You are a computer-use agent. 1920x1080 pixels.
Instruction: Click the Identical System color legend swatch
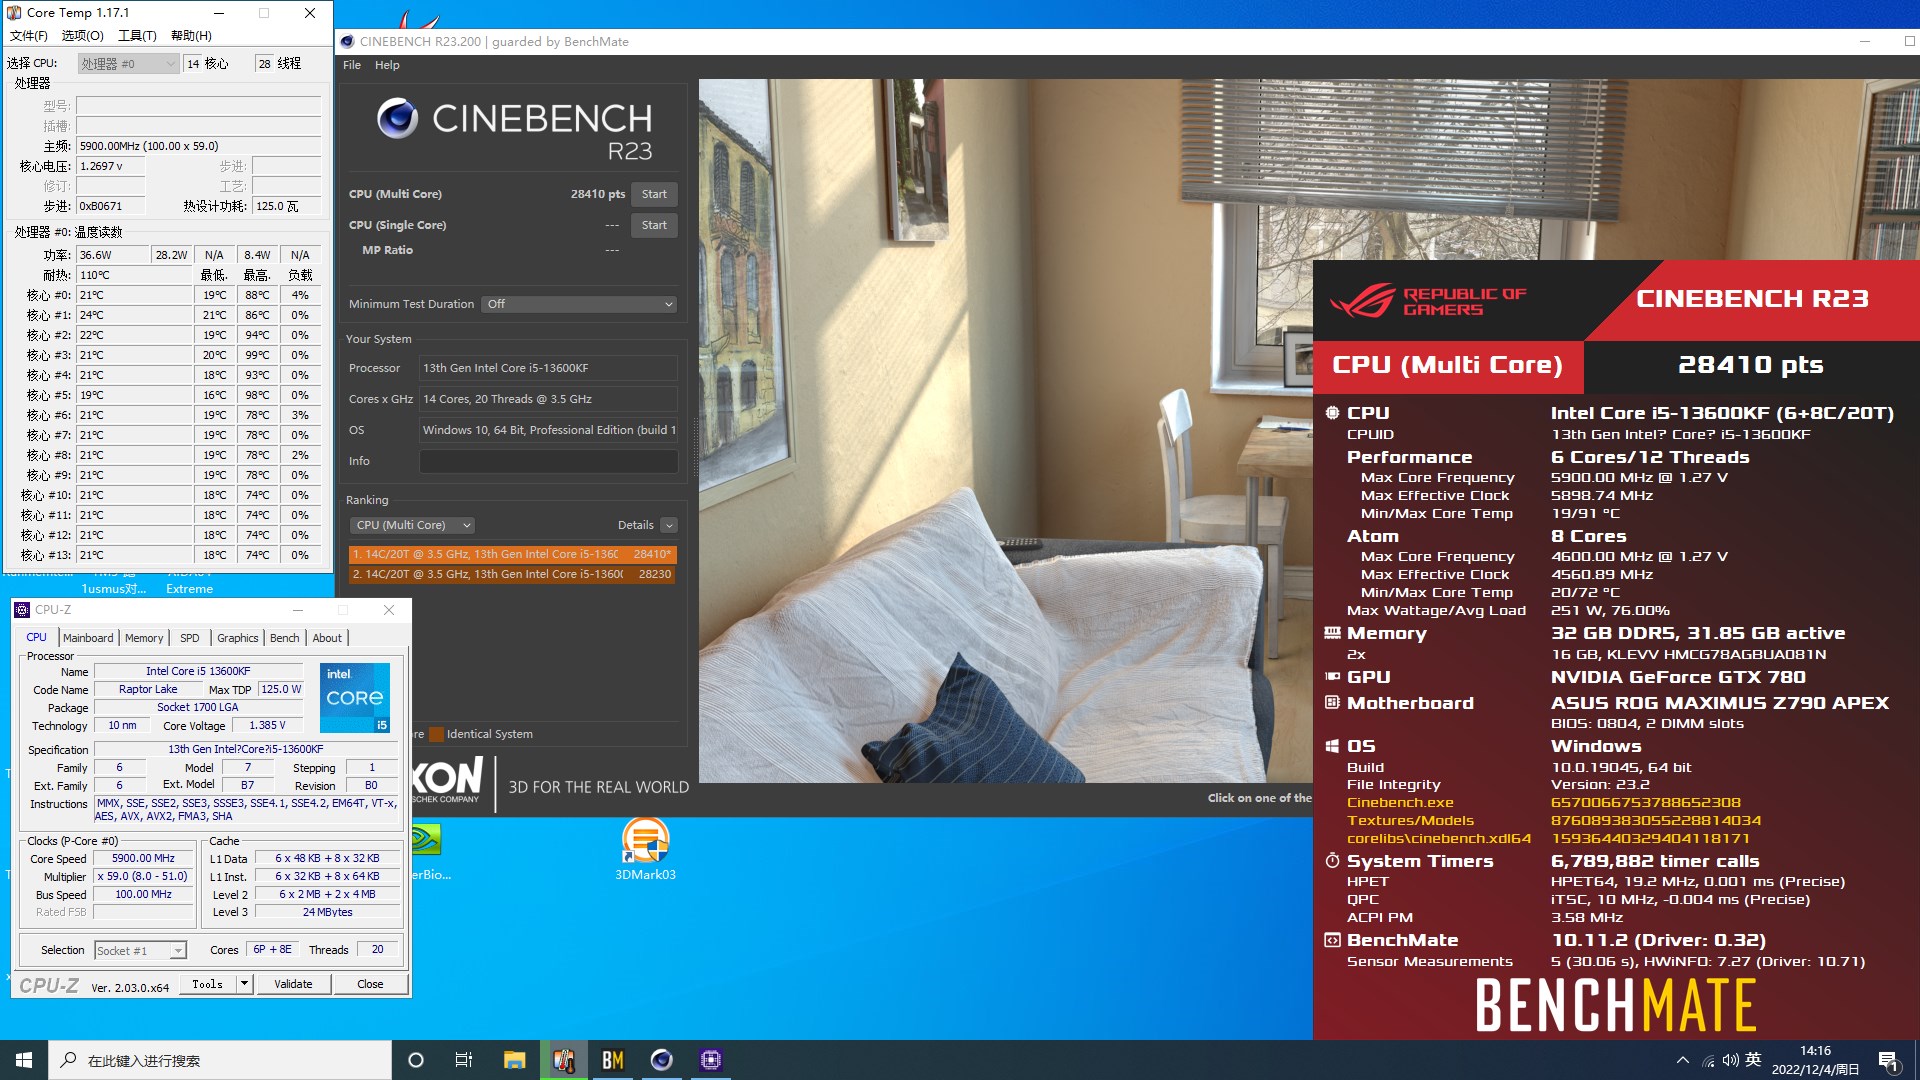pos(436,734)
